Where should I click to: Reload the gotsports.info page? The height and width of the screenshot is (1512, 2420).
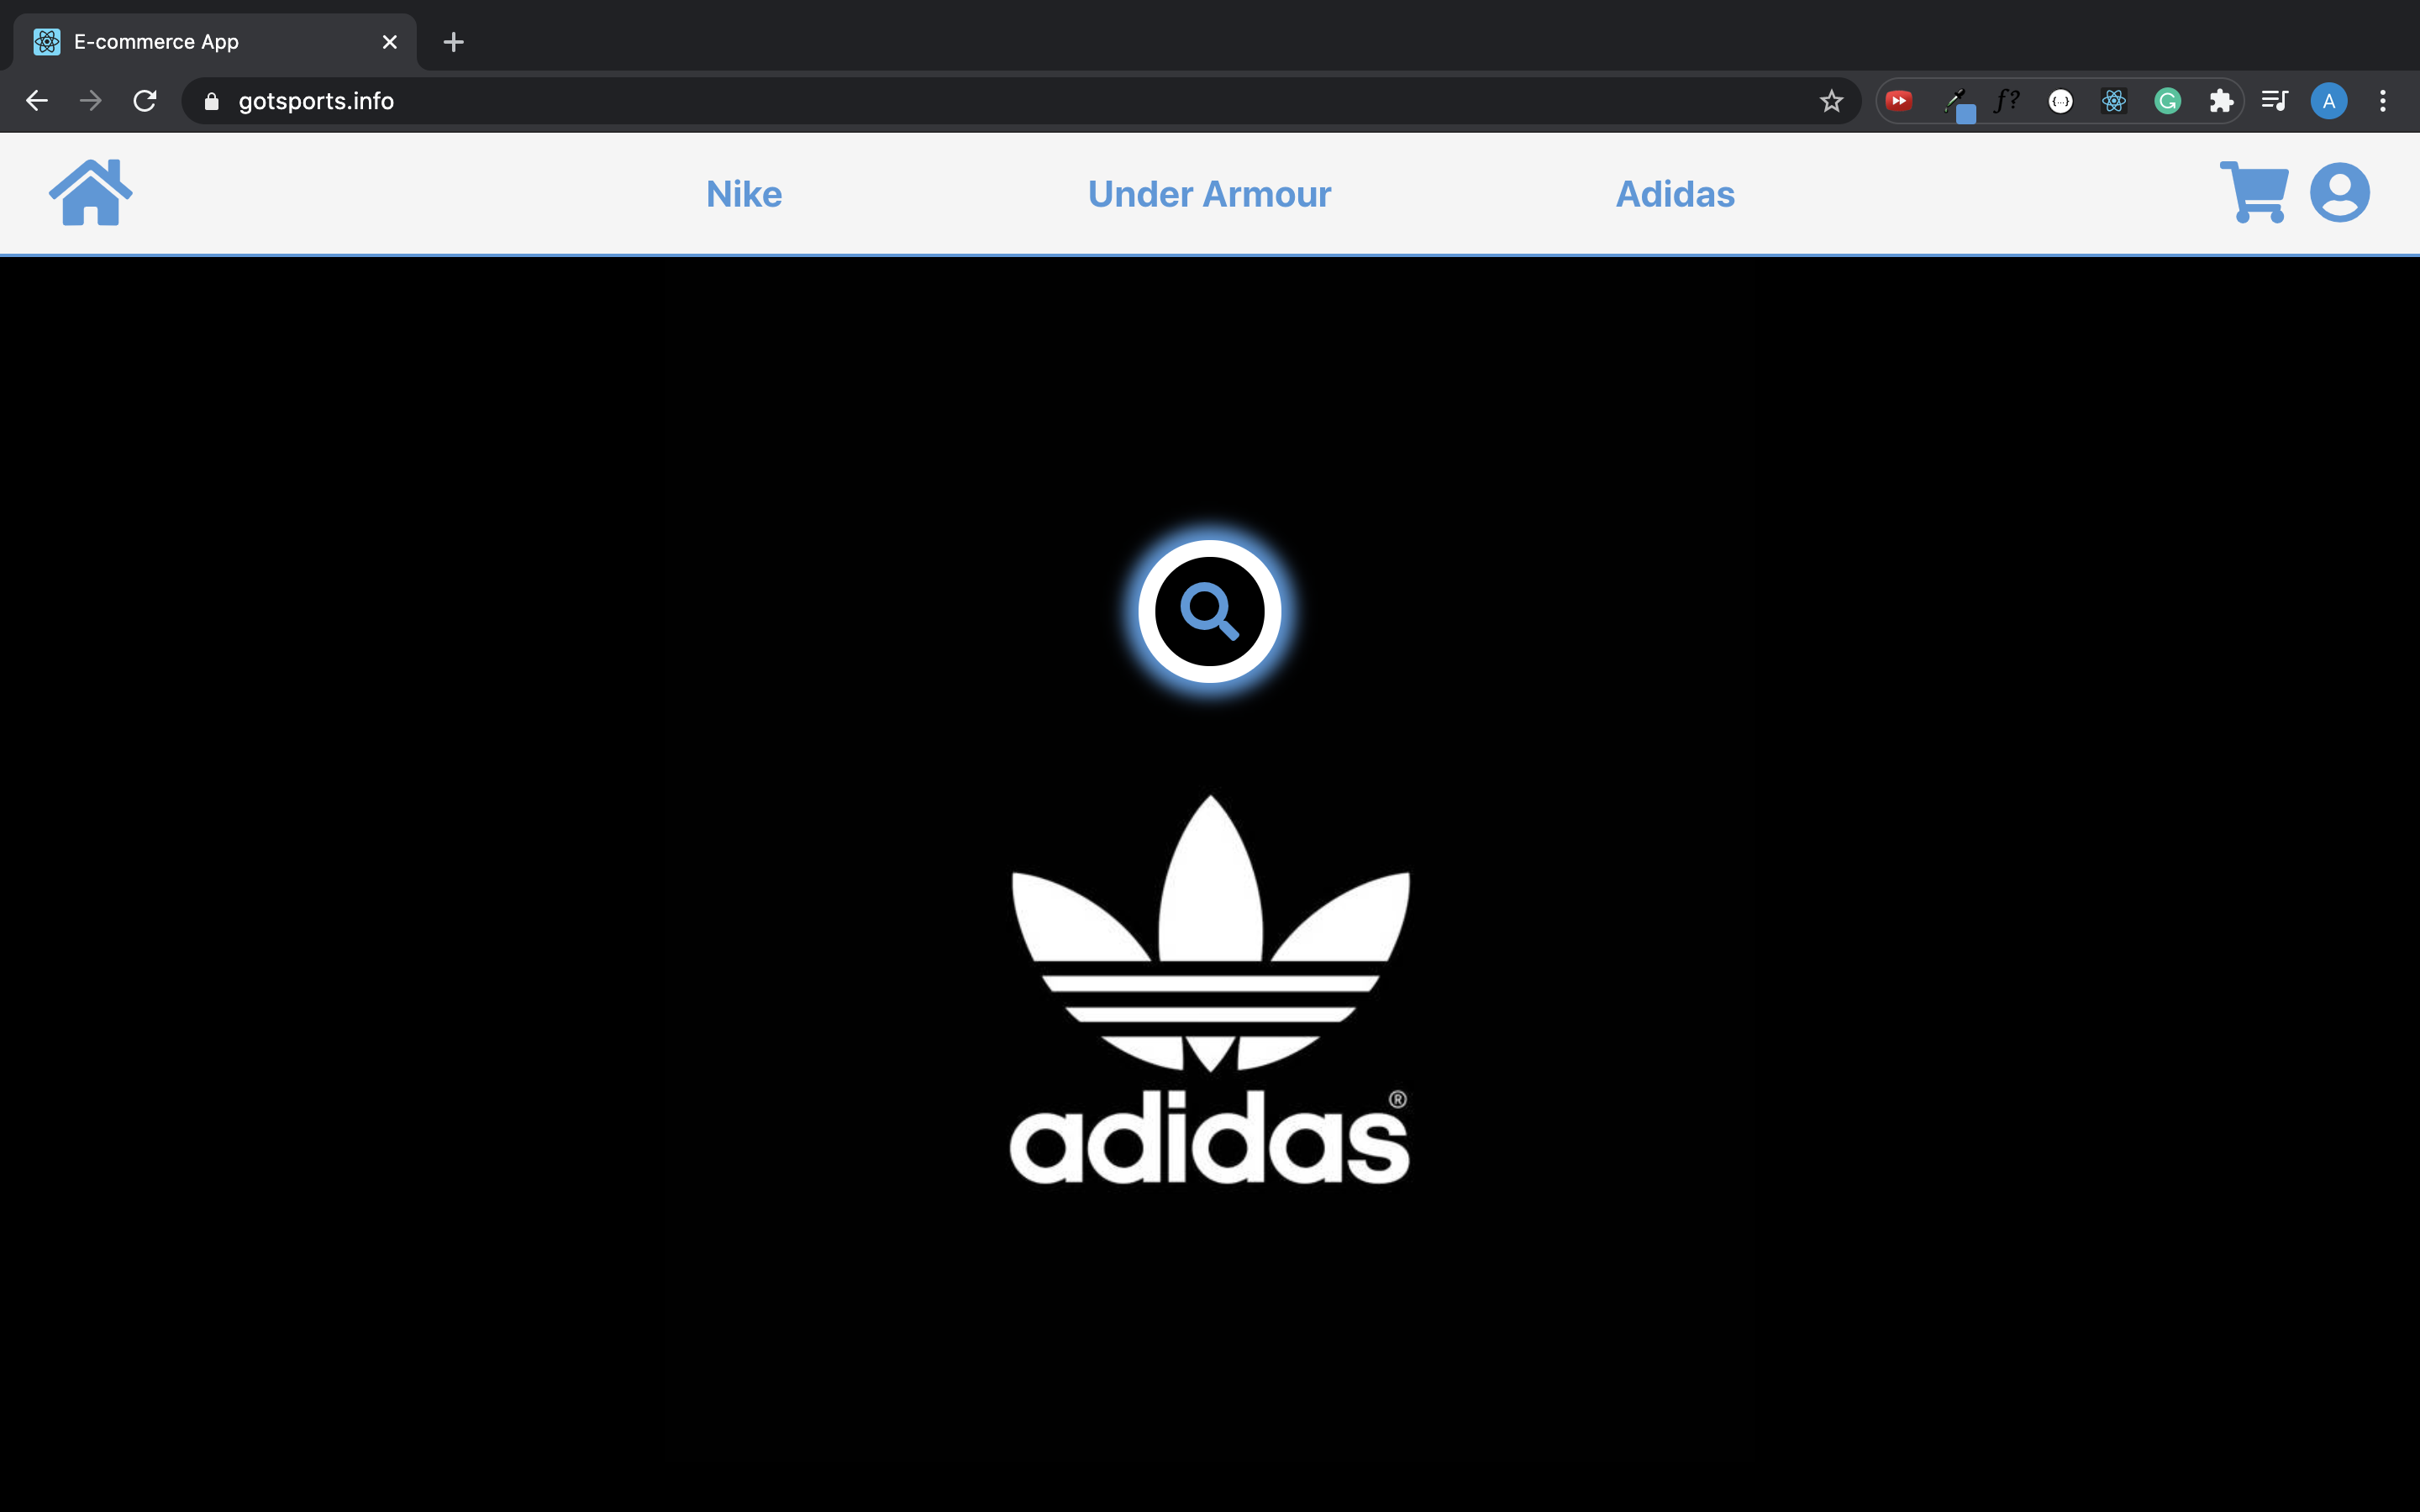click(x=144, y=100)
